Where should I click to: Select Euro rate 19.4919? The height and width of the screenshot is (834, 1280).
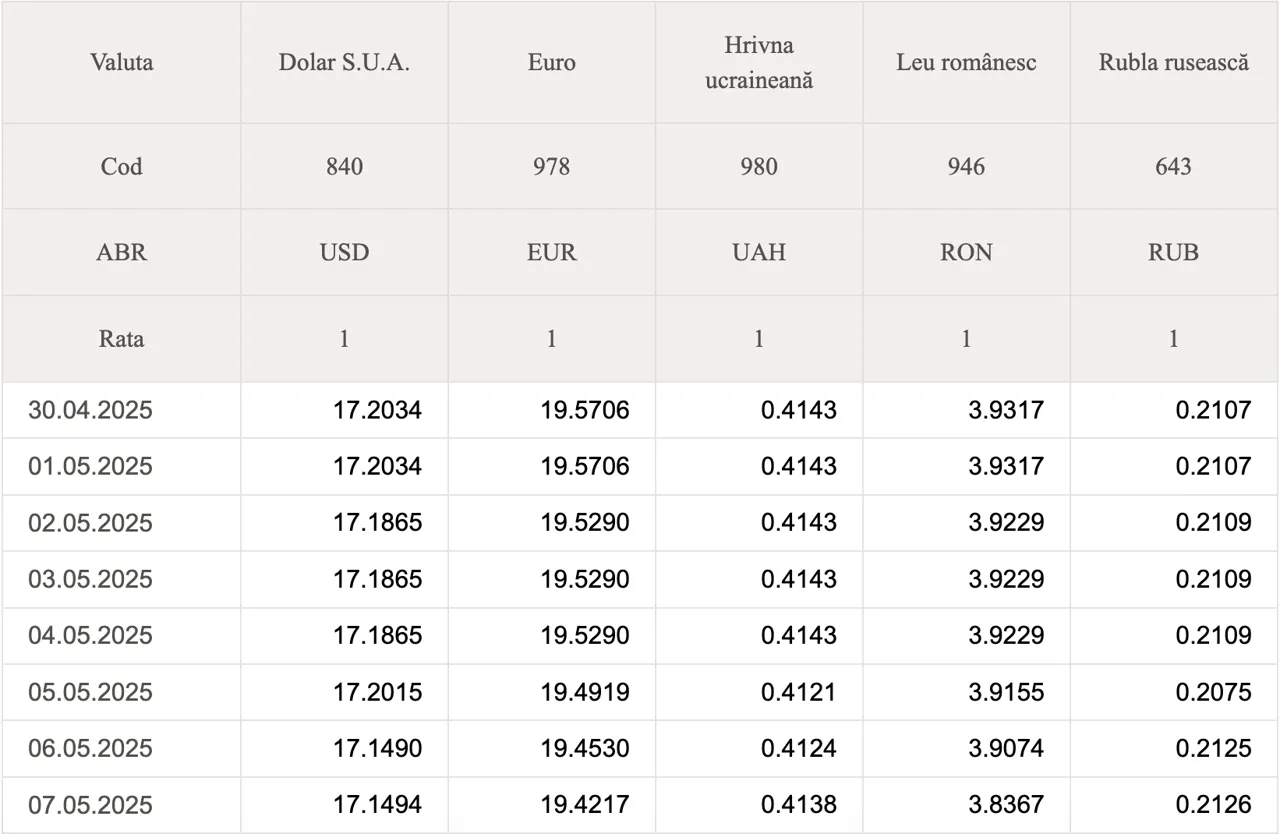[585, 692]
